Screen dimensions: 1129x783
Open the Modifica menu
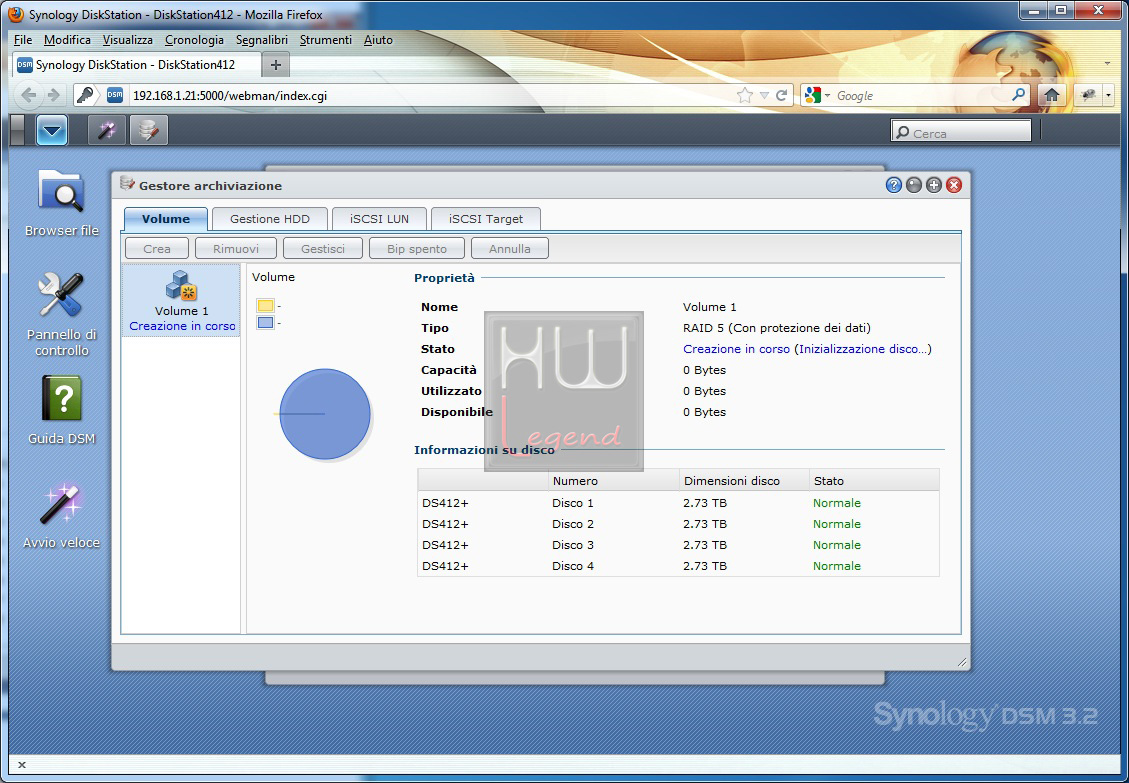tap(67, 40)
